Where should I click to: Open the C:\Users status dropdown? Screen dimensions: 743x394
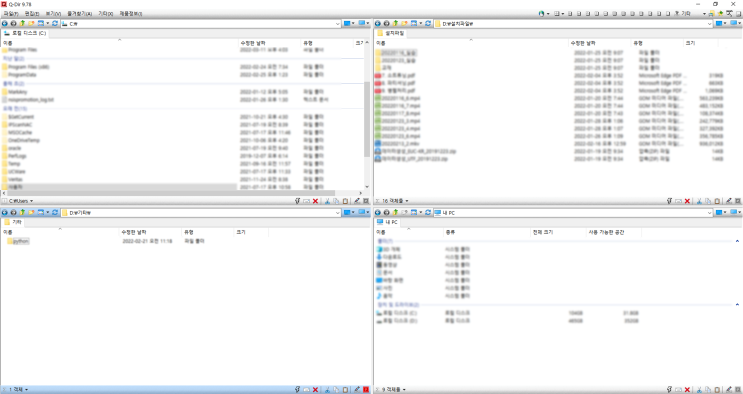(31, 201)
